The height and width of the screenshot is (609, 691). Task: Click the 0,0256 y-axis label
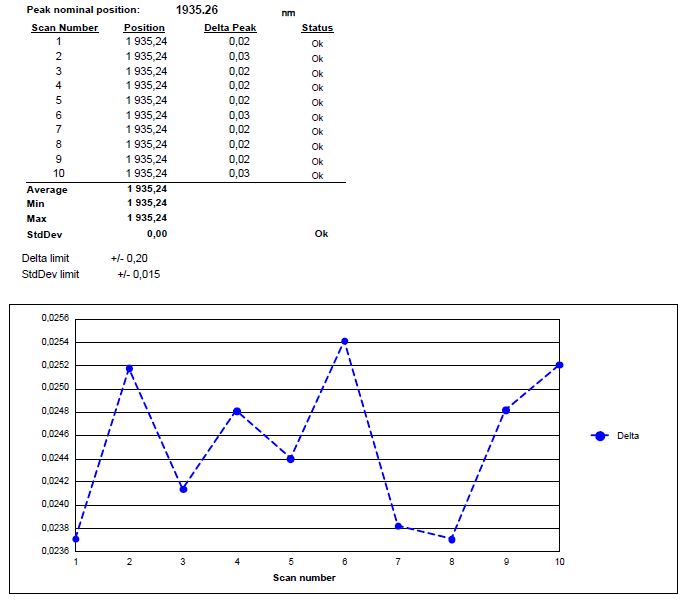click(55, 318)
